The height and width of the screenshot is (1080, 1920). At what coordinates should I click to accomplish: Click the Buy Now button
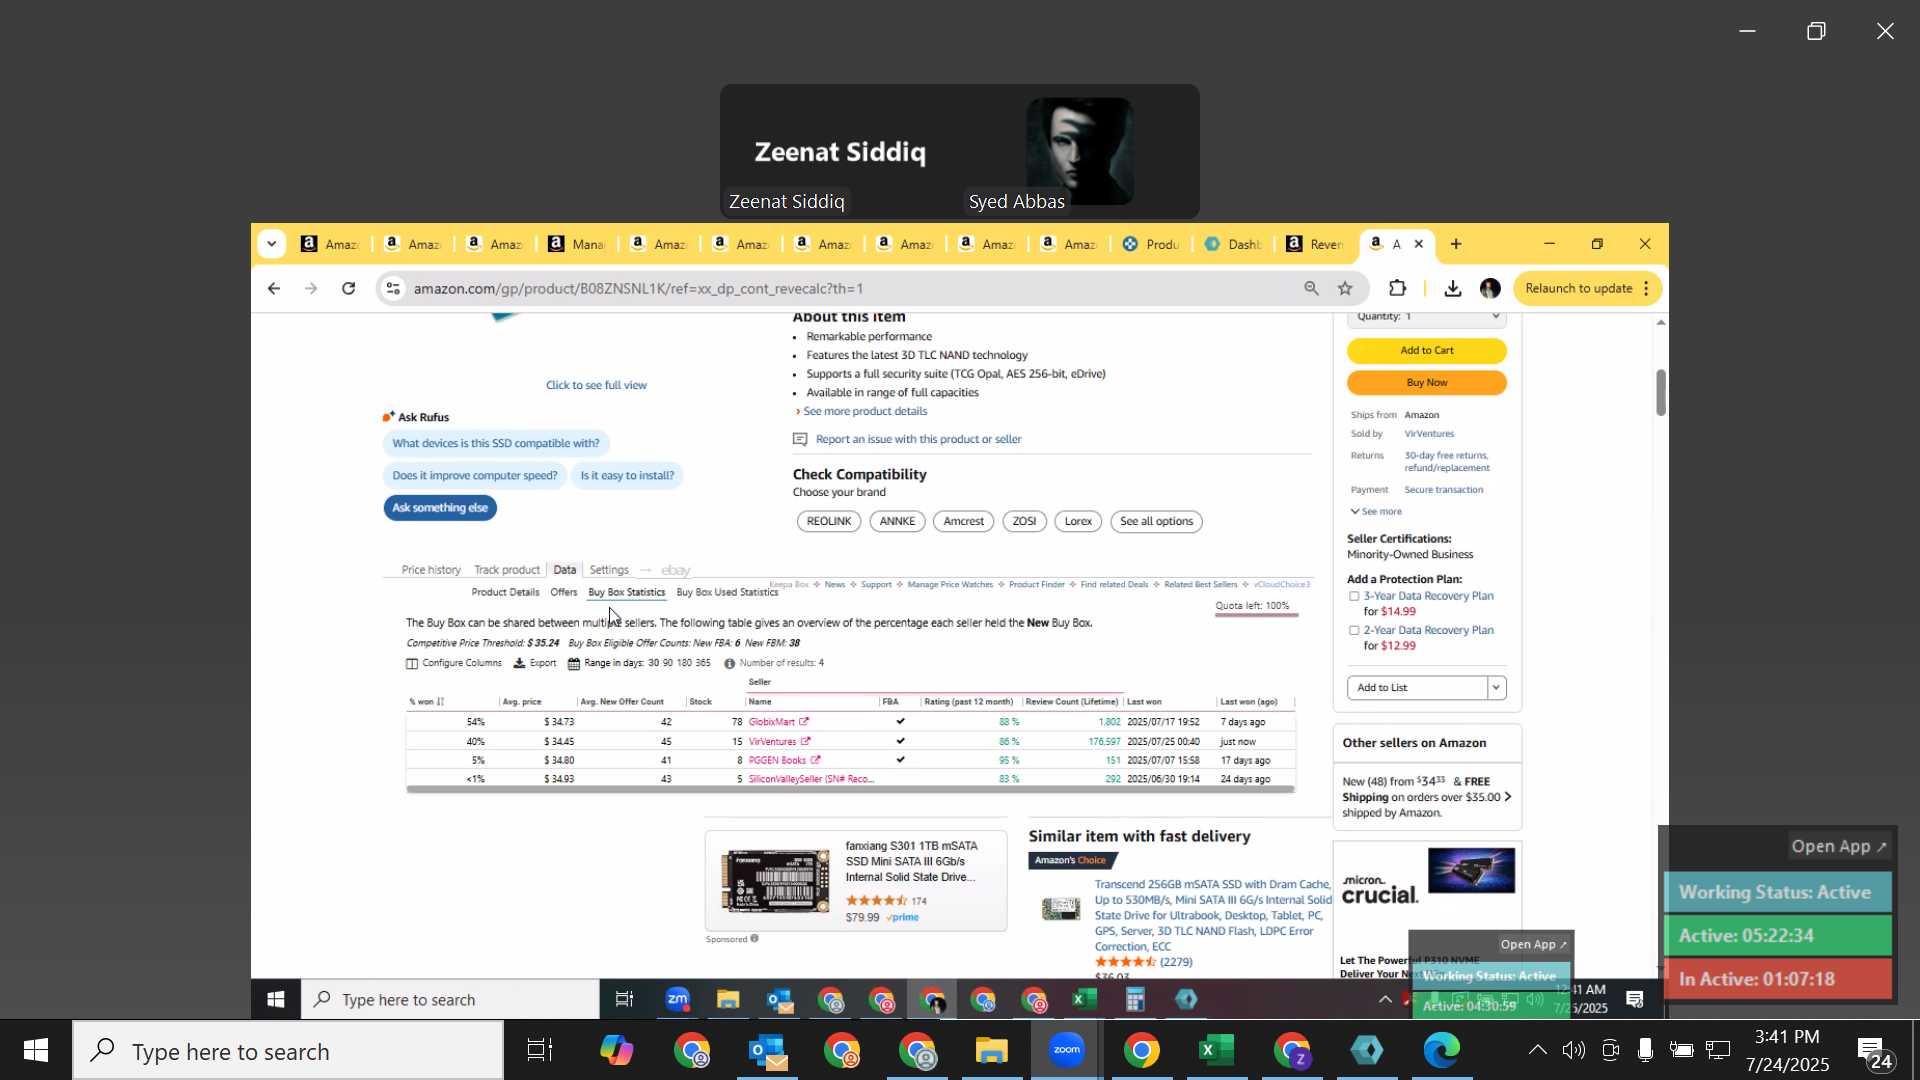click(x=1426, y=383)
